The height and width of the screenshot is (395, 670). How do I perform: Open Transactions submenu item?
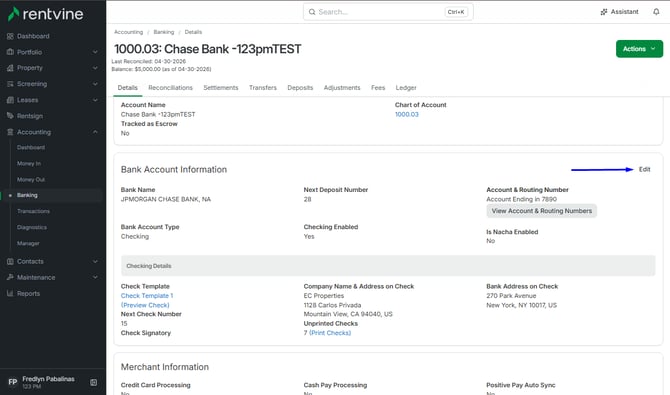pyautogui.click(x=33, y=211)
